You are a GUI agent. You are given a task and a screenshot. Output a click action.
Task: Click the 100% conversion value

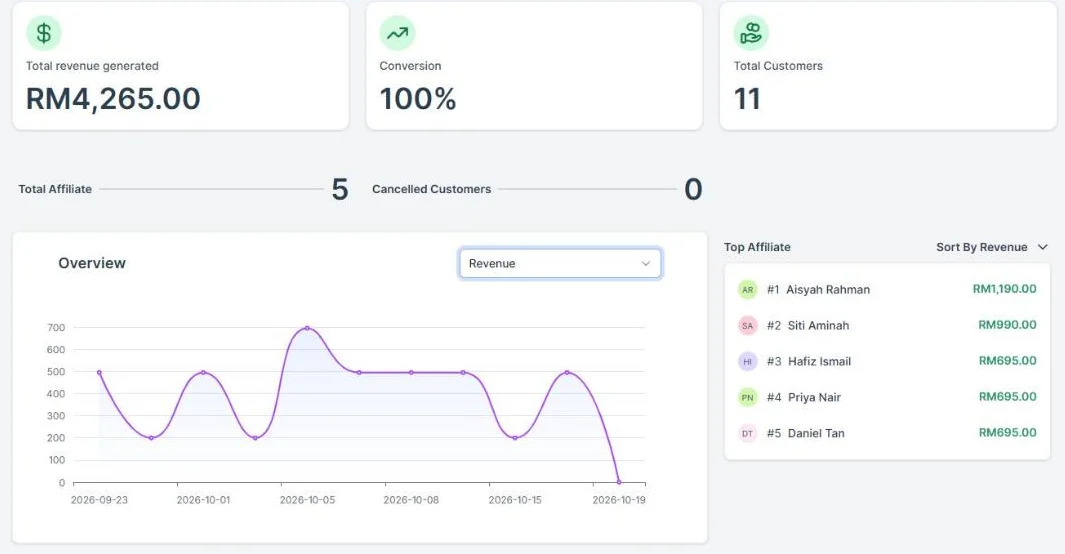pos(418,99)
